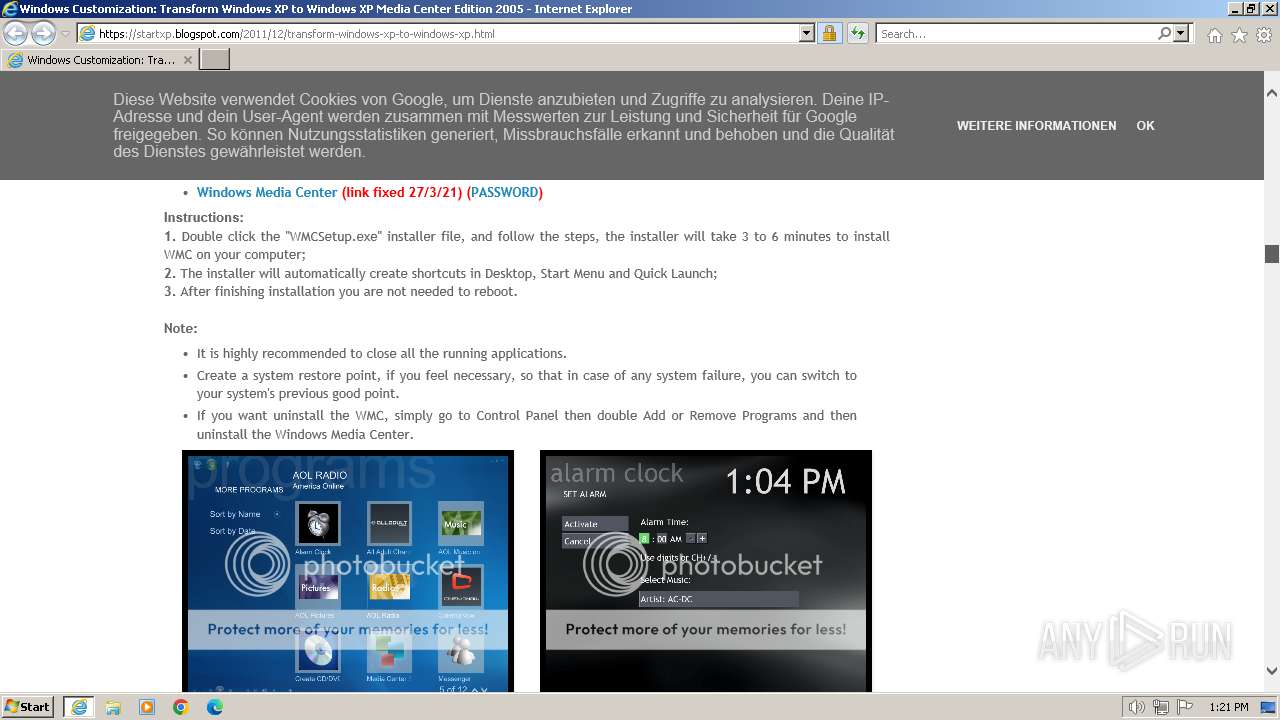Click the PASSWORD link
This screenshot has height=720, width=1280.
coord(505,192)
